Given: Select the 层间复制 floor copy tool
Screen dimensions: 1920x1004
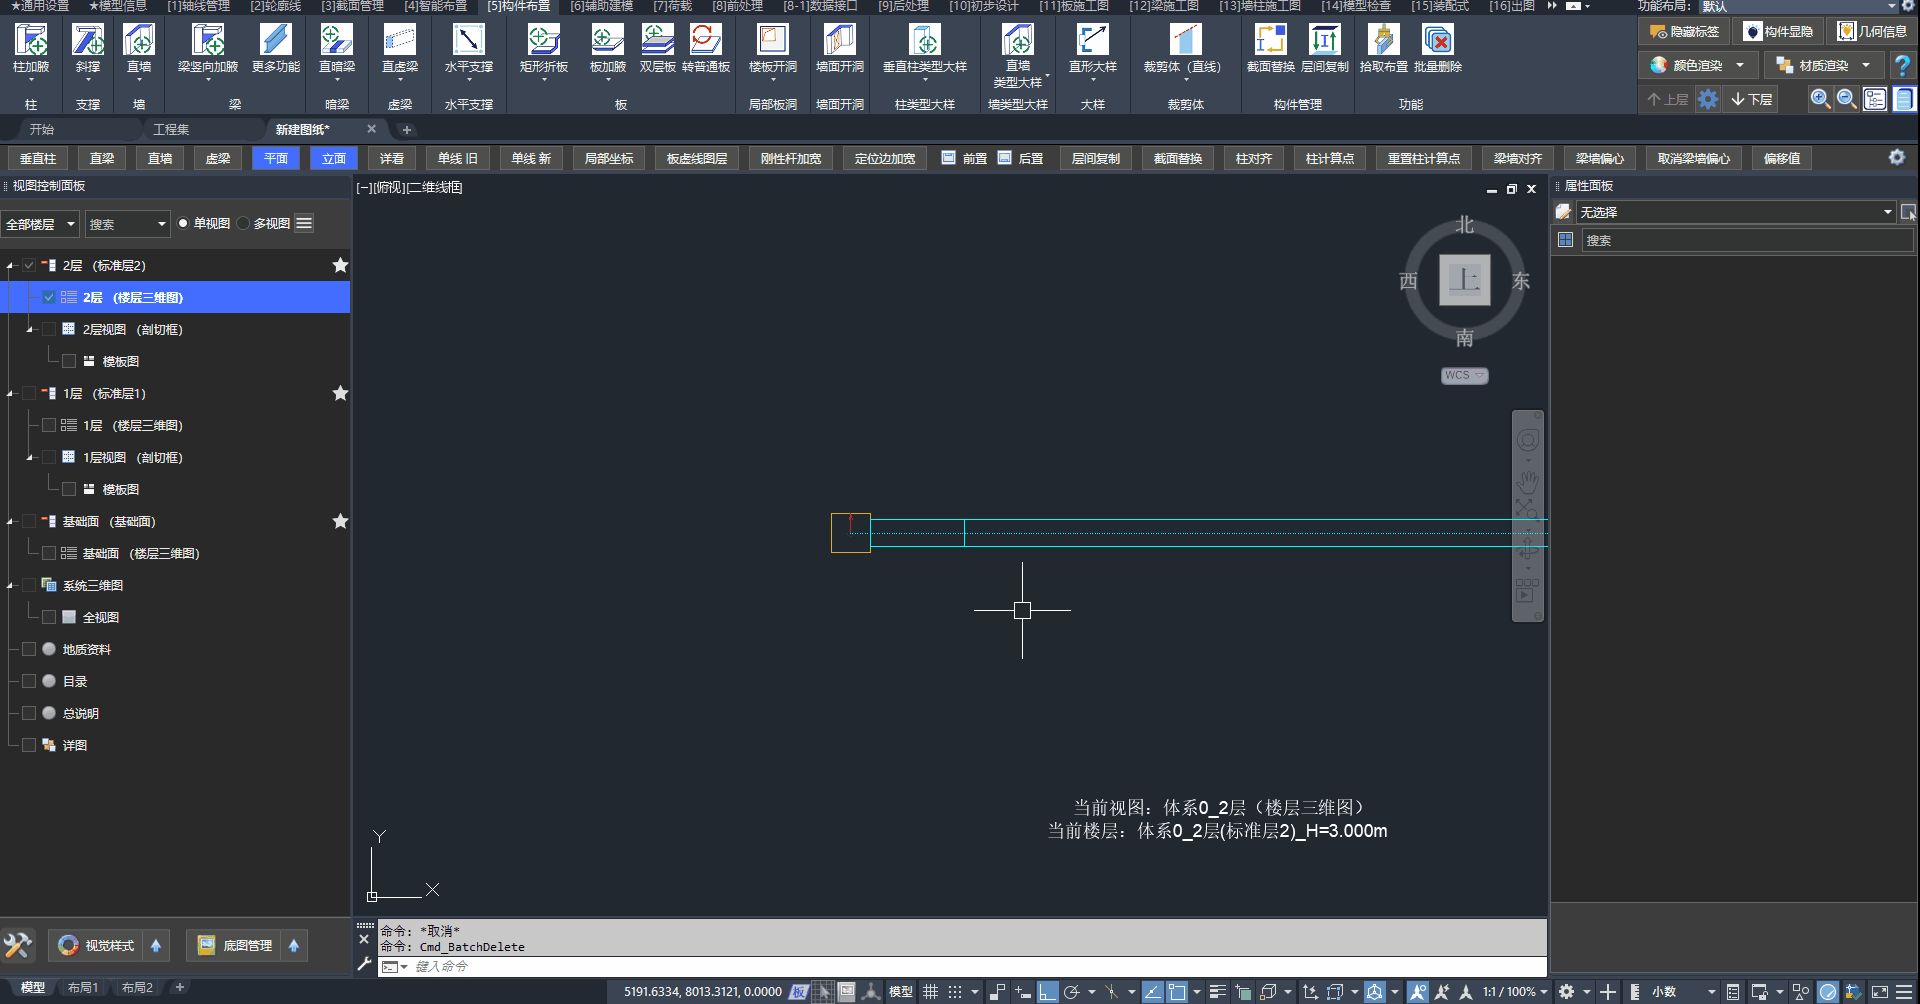Looking at the screenshot, I should click(x=1325, y=49).
